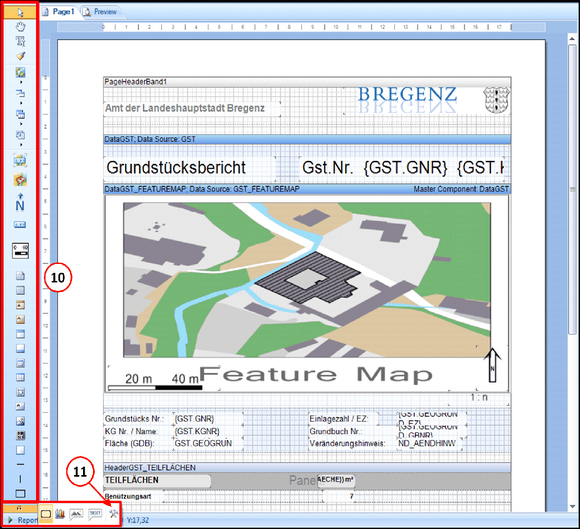Screen dimensions: 580x529
Task: Activate the hand pan tool
Action: tap(20, 26)
